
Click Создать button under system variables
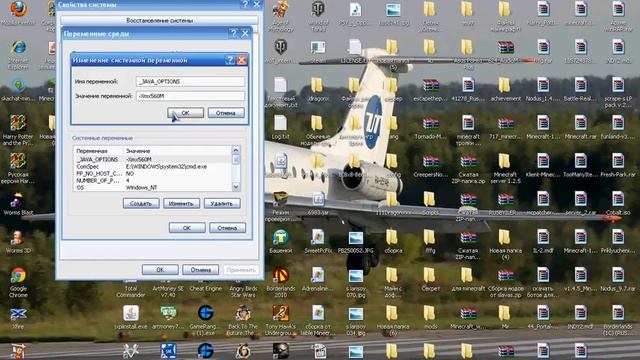tap(141, 203)
